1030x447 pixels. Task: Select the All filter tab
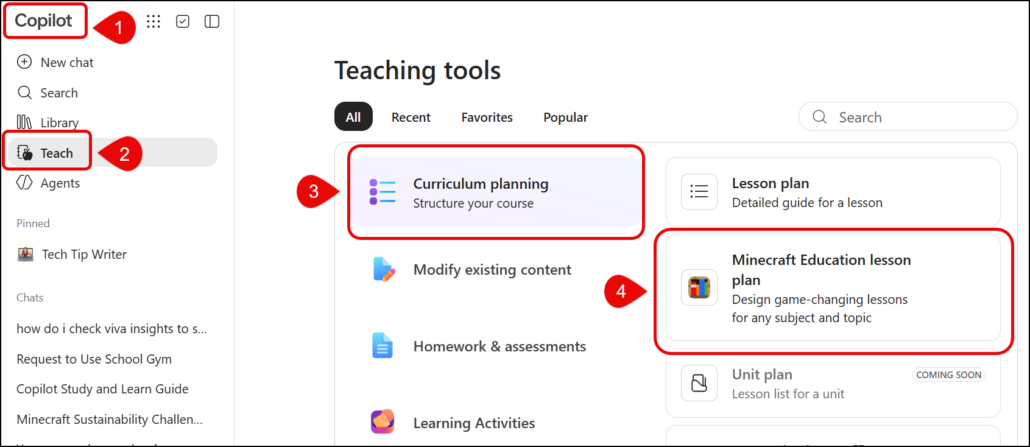(353, 117)
